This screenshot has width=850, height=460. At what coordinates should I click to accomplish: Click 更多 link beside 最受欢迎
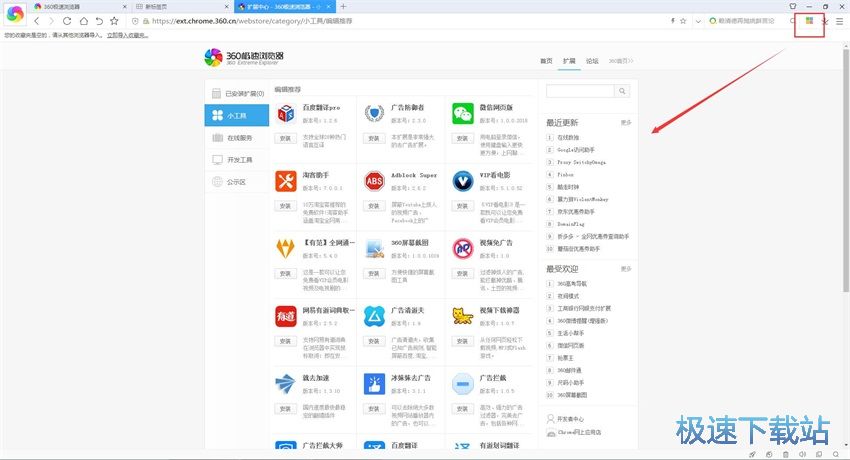pyautogui.click(x=626, y=269)
